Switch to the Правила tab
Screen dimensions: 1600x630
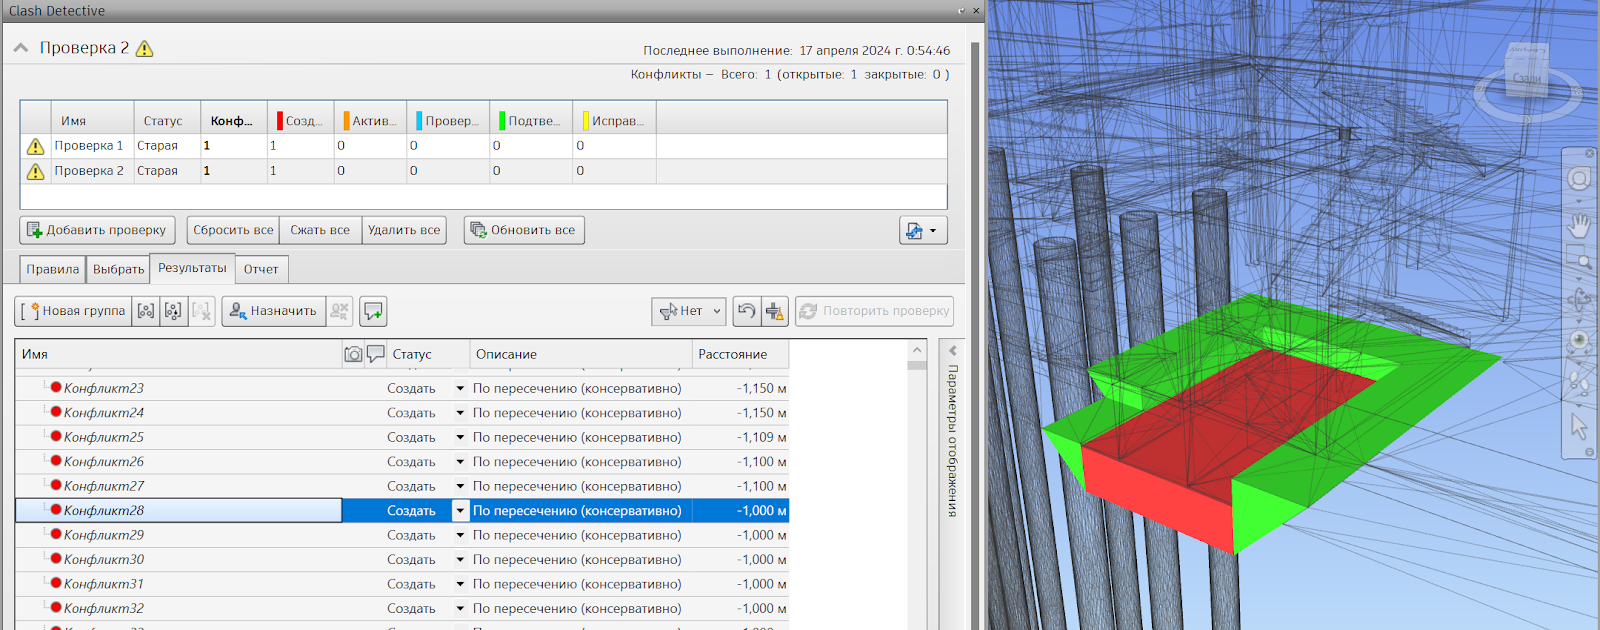pos(53,269)
